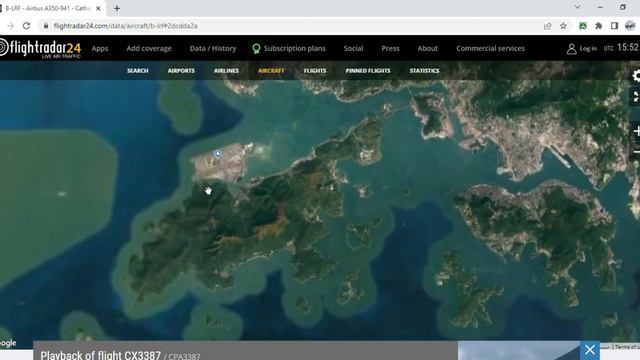
Task: Click the UTC 15:52 clock
Action: (621, 48)
